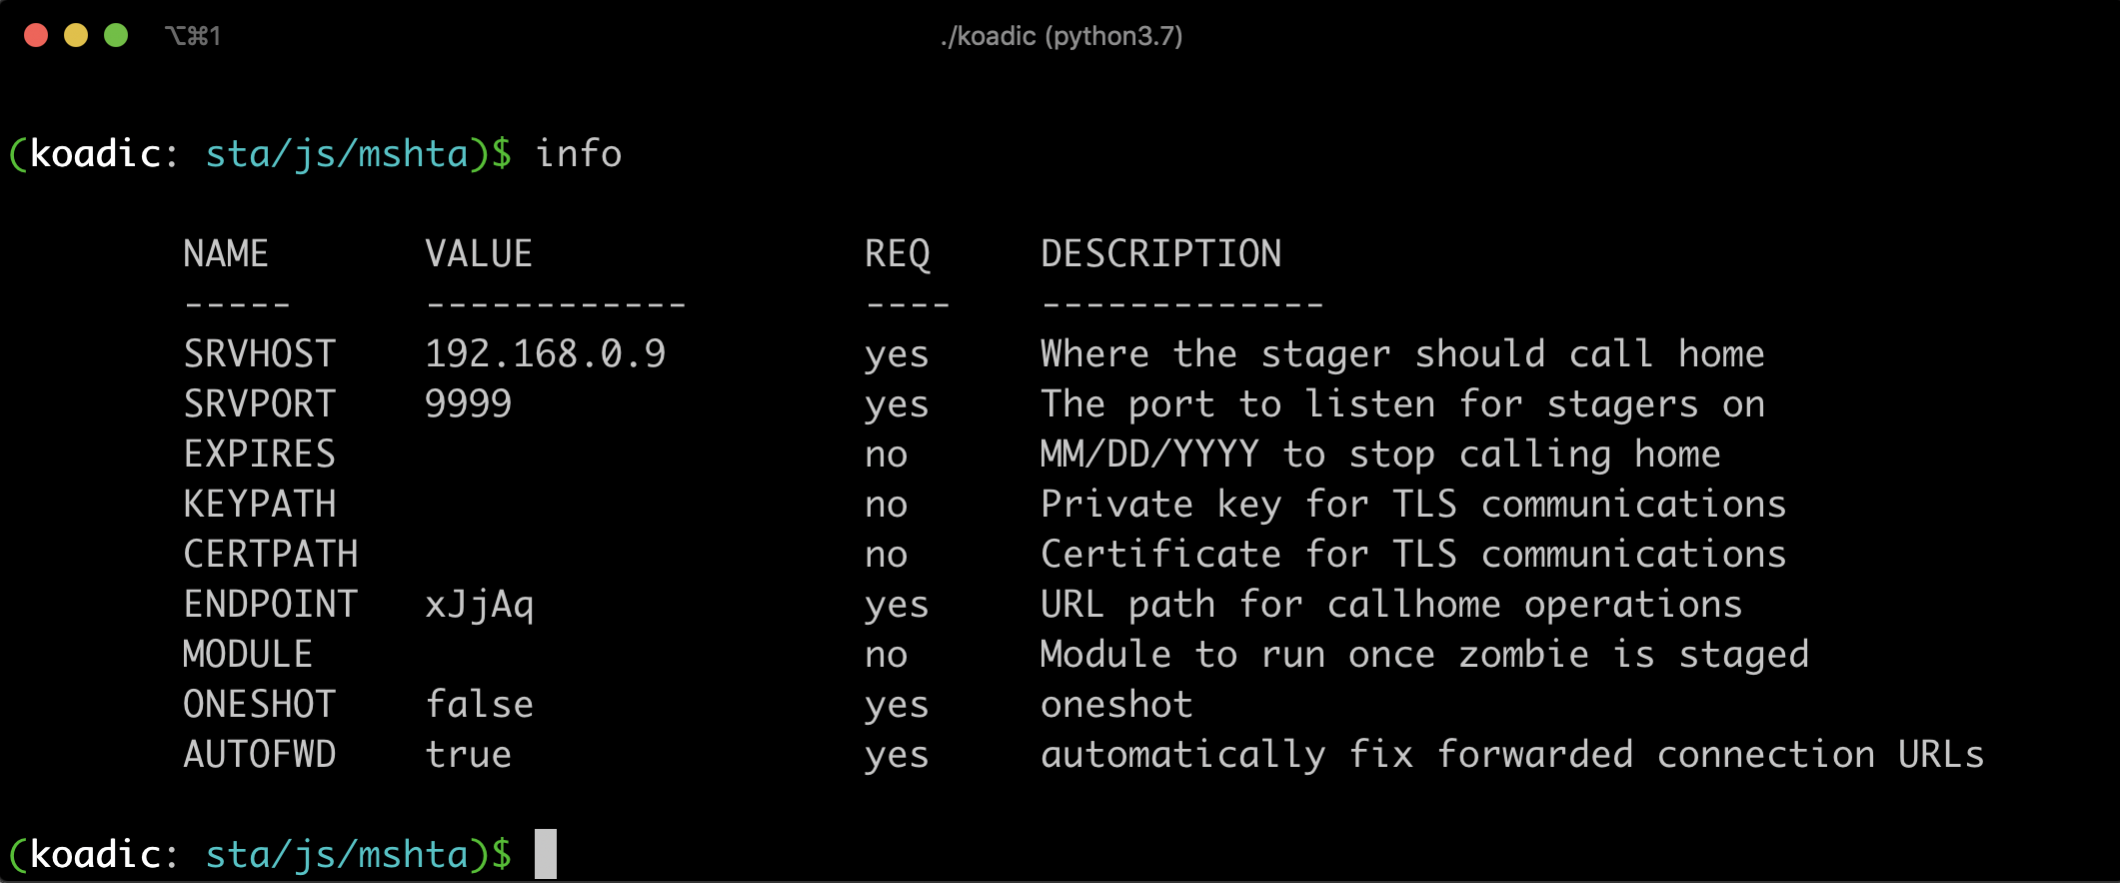Viewport: 2120px width, 883px height.
Task: Click the KEYPATH option name
Action: pos(260,503)
